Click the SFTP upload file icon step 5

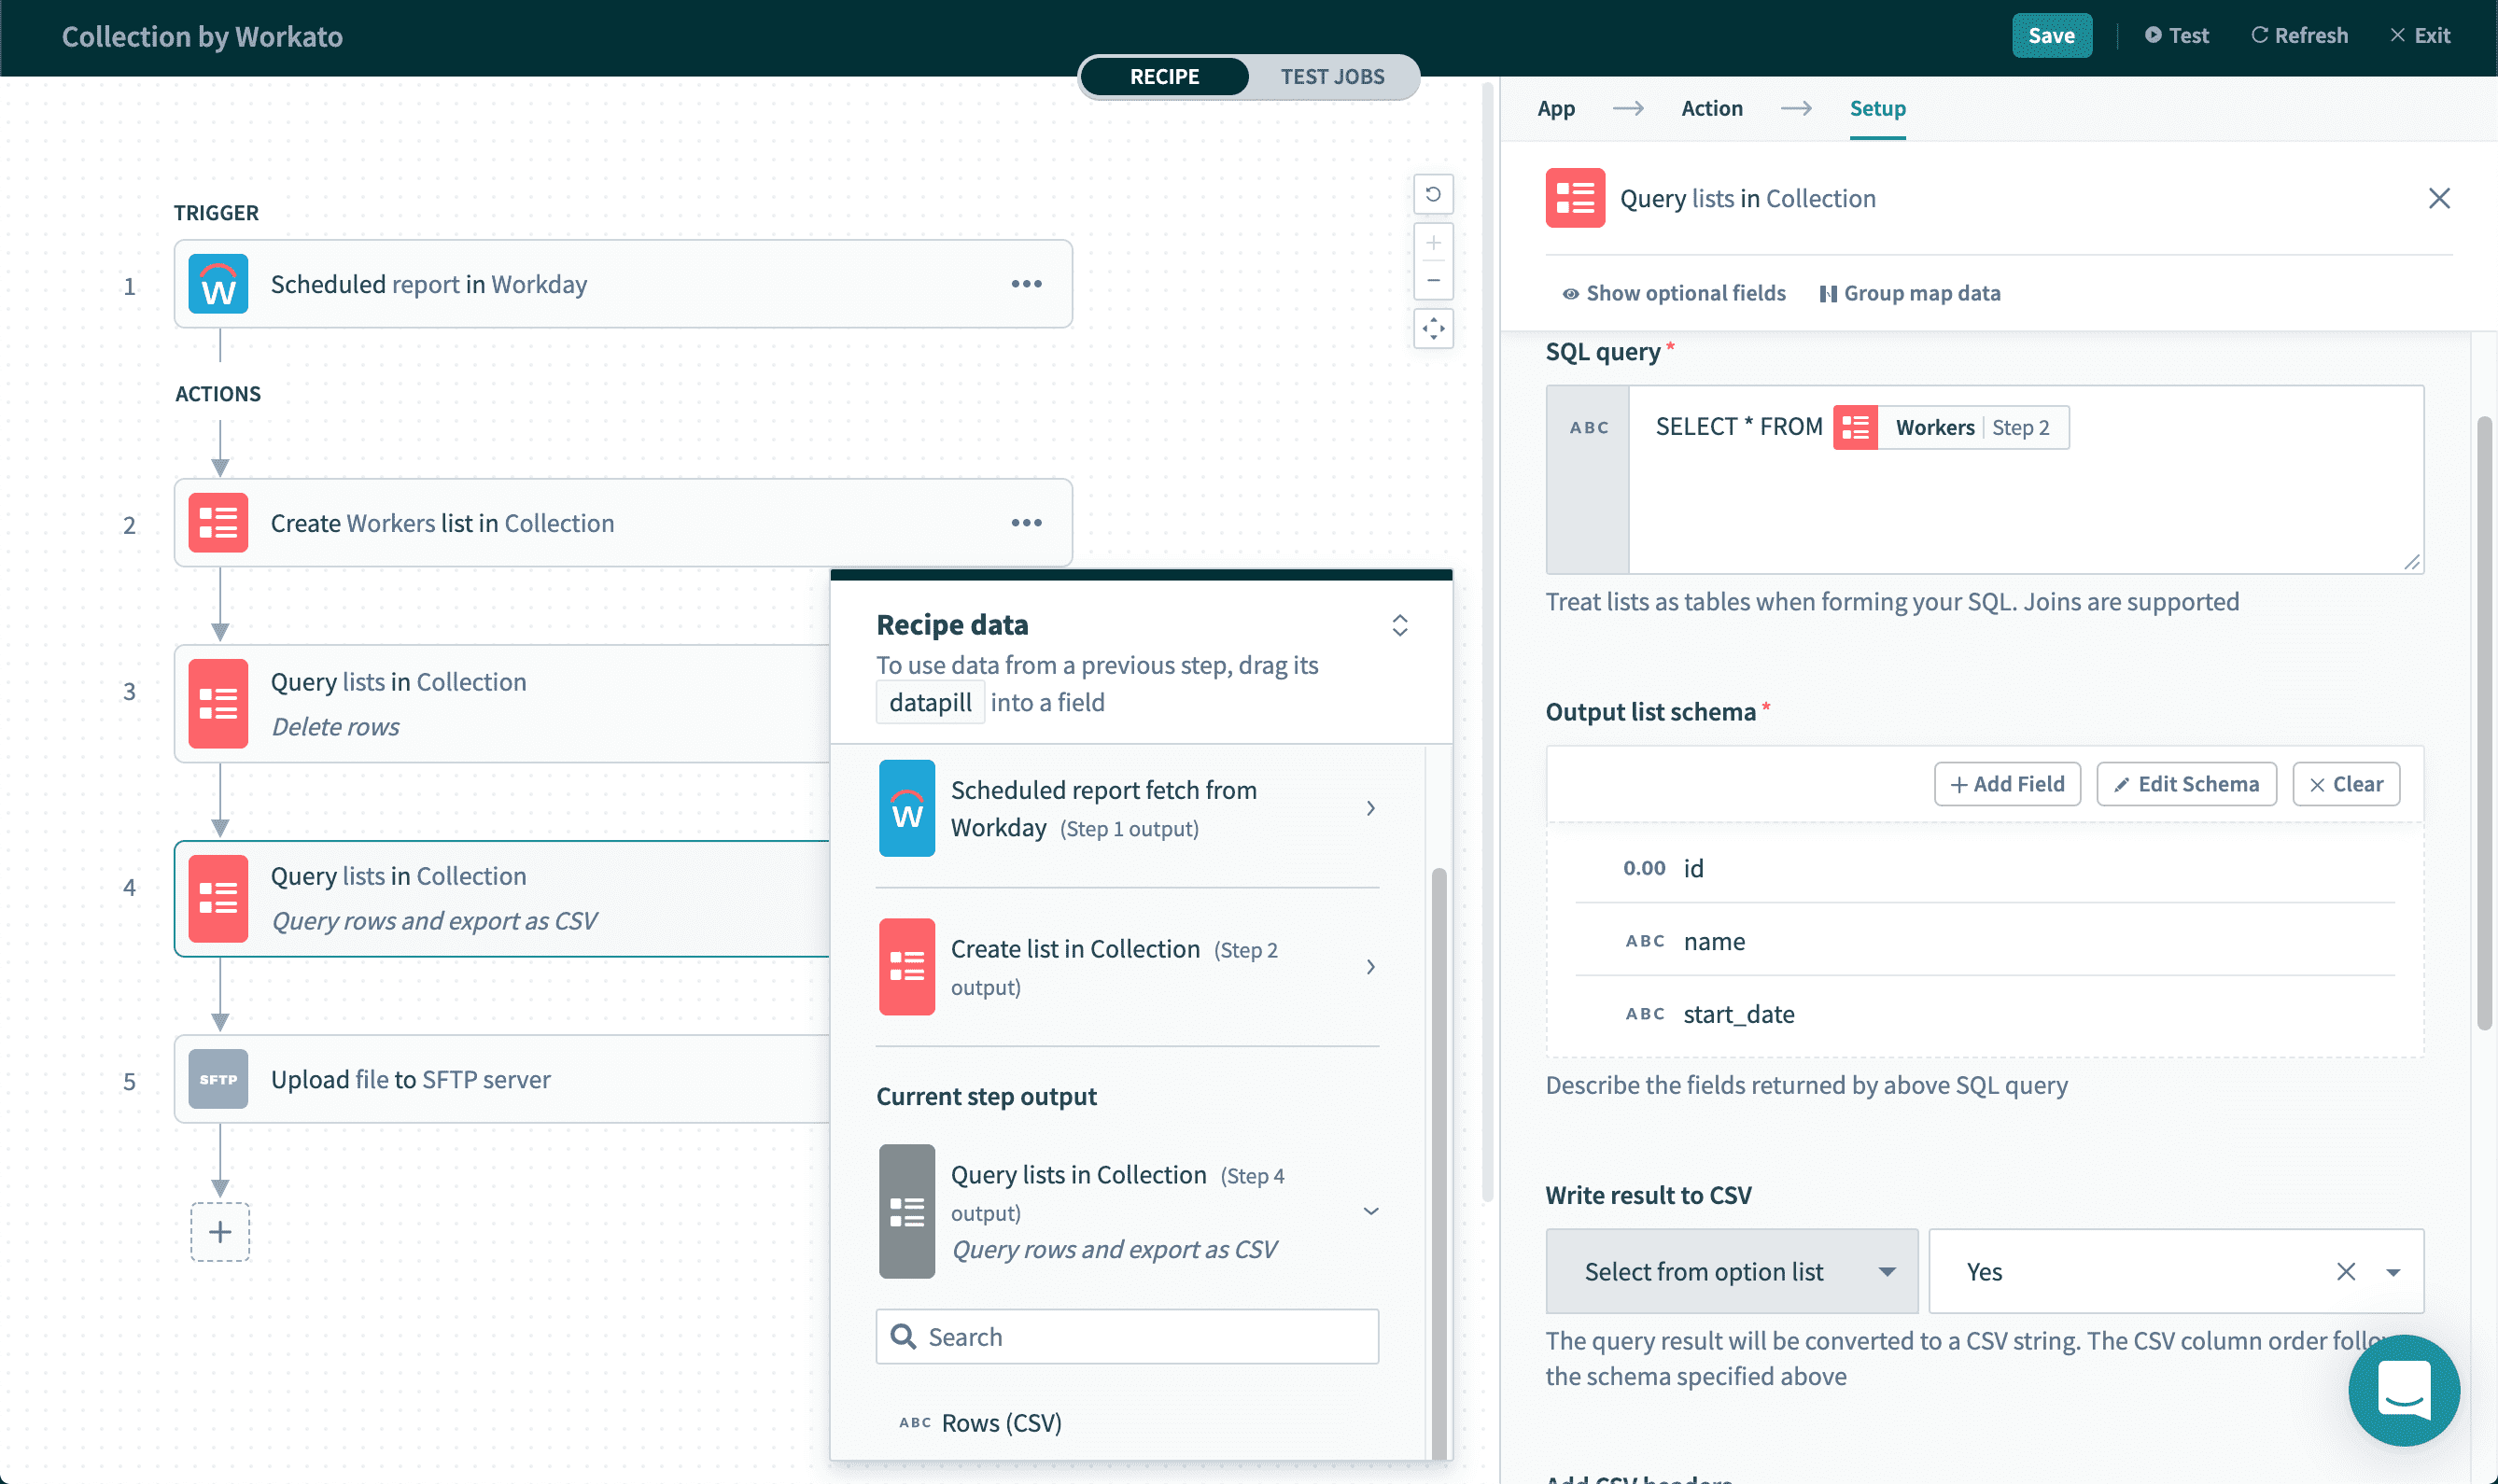[218, 1078]
